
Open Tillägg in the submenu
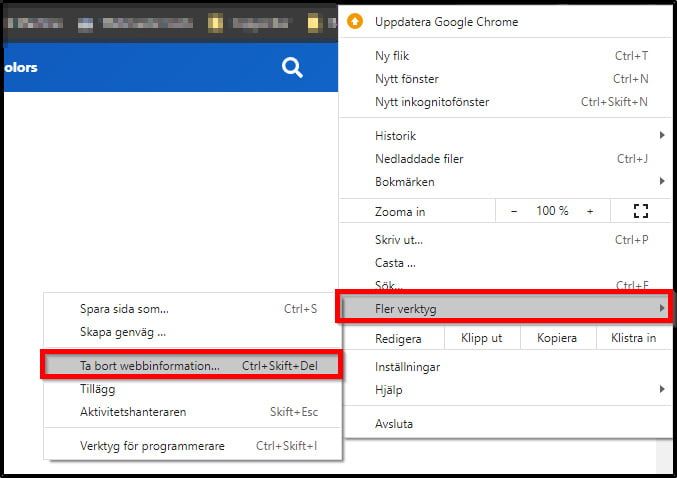pyautogui.click(x=193, y=389)
